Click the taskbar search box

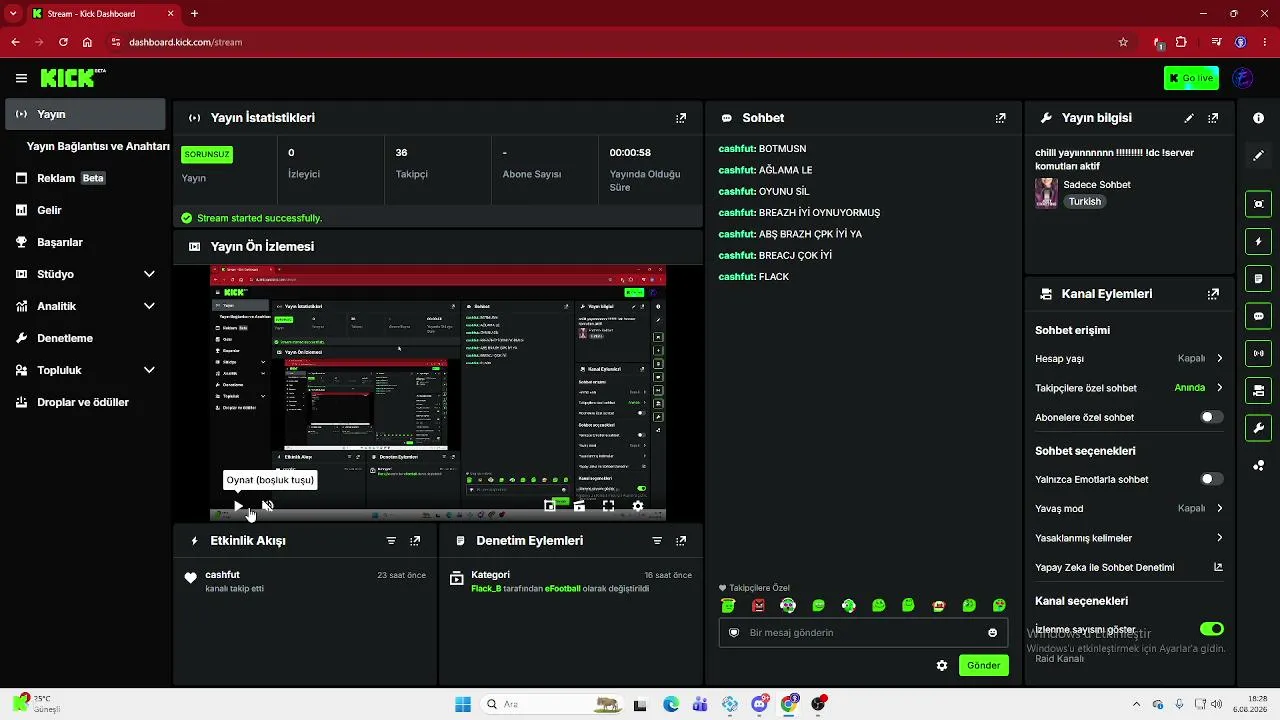(551, 704)
